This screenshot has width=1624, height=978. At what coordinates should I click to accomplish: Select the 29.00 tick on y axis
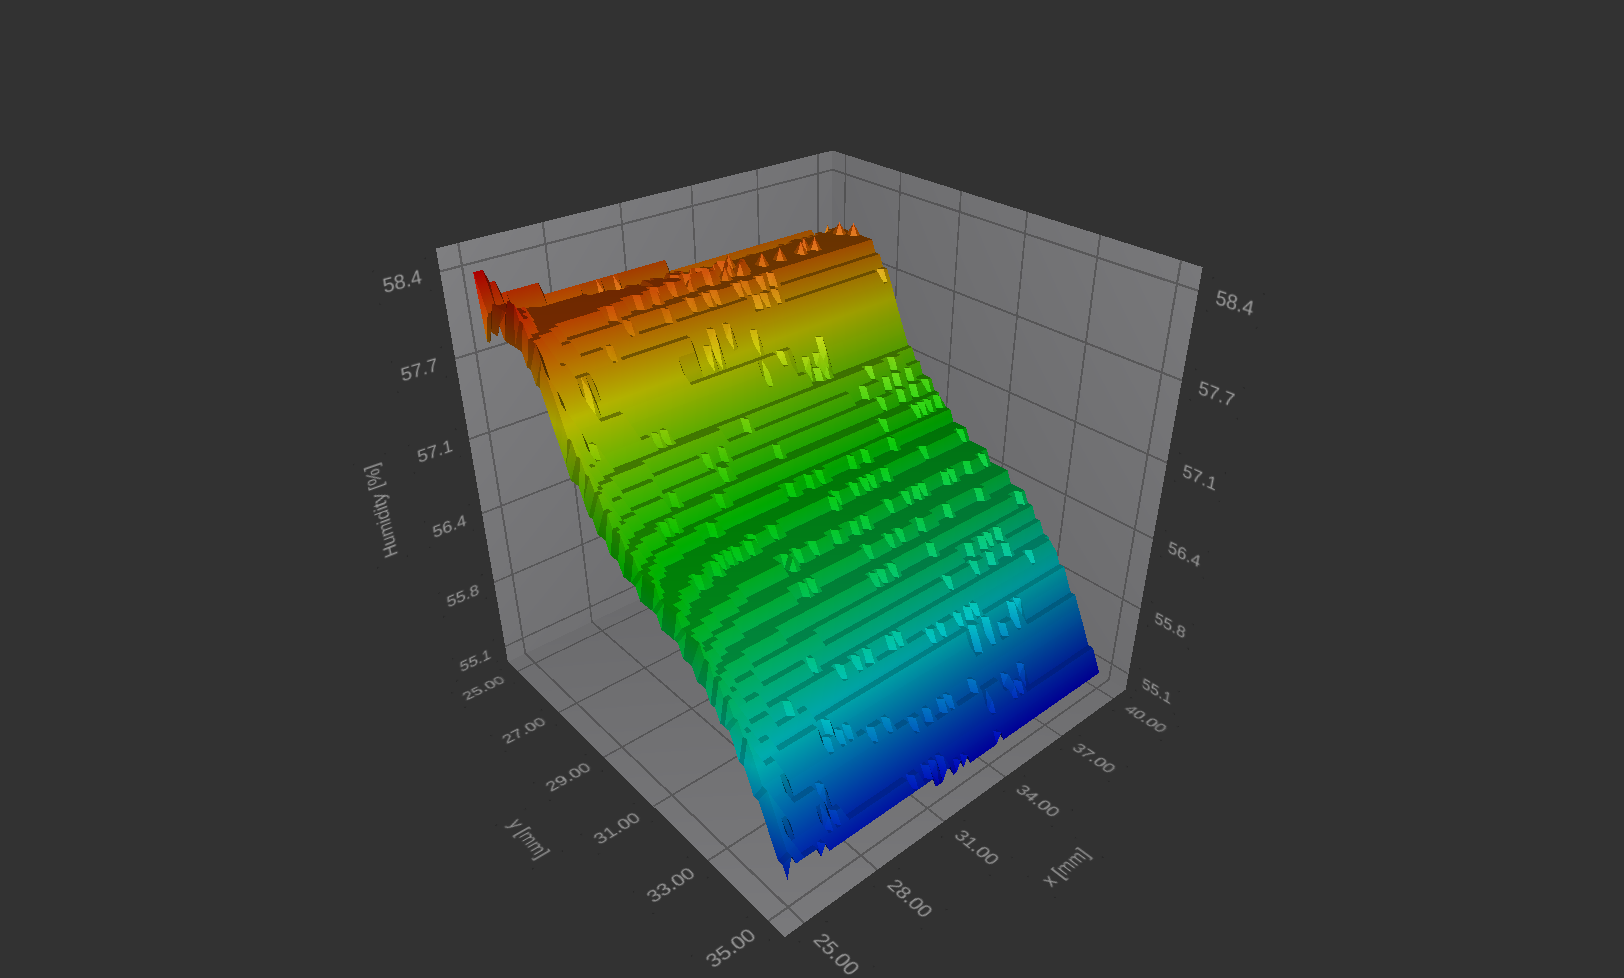click(x=567, y=777)
